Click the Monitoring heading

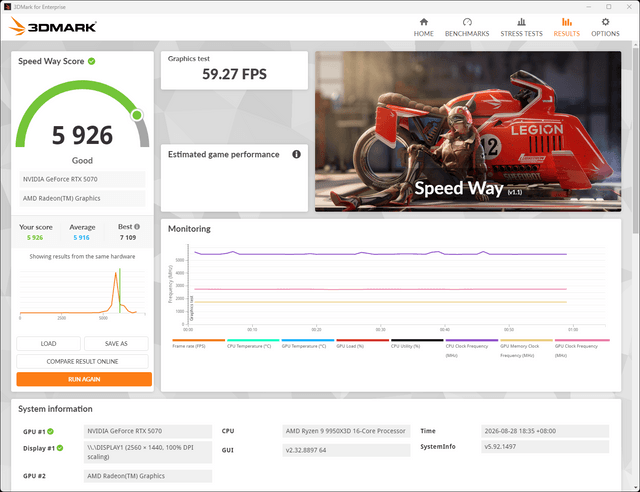click(189, 229)
